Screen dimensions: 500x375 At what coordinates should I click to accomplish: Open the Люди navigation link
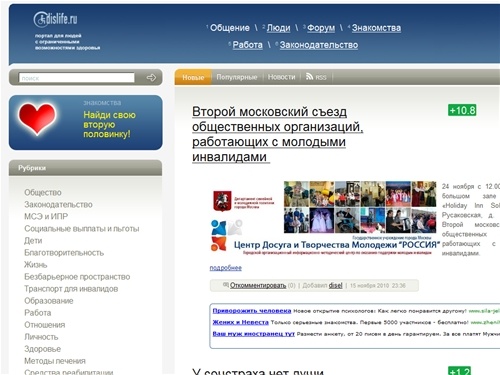(x=278, y=28)
